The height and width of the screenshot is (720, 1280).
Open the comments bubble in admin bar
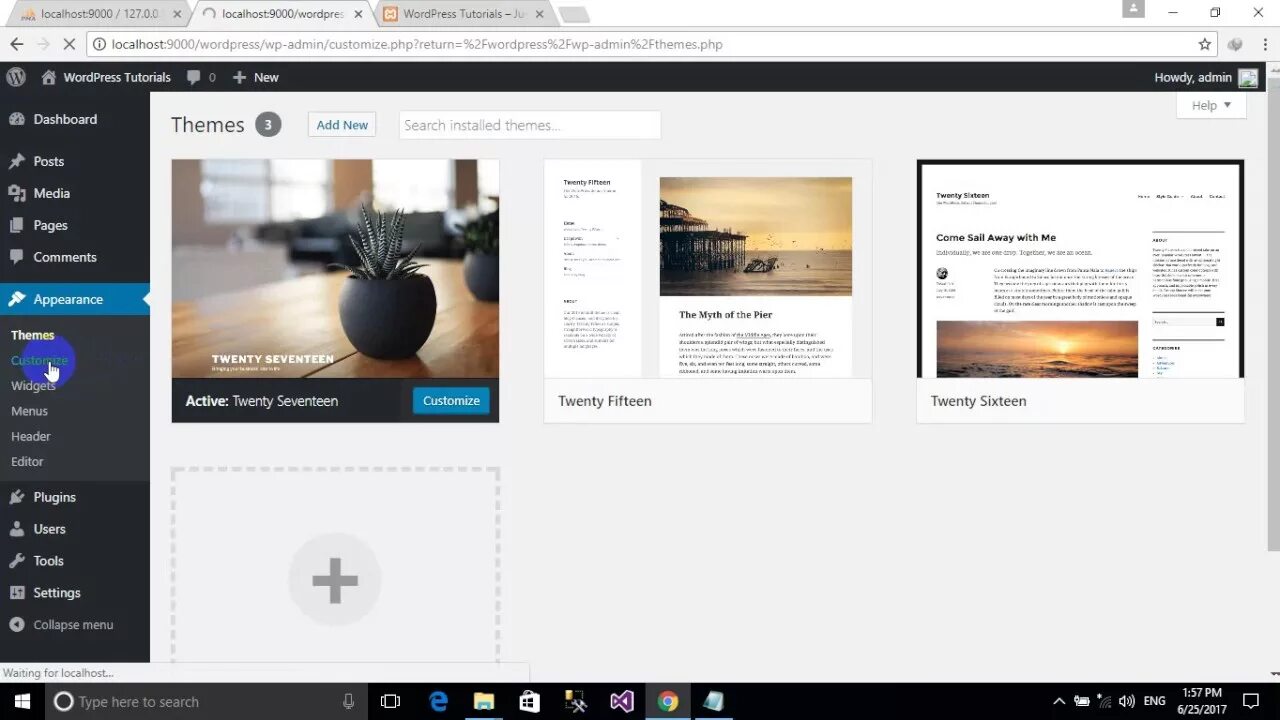point(201,77)
